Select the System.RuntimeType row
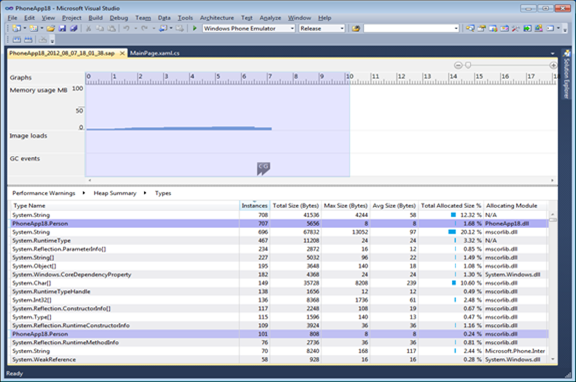This screenshot has width=576, height=382. [x=279, y=241]
